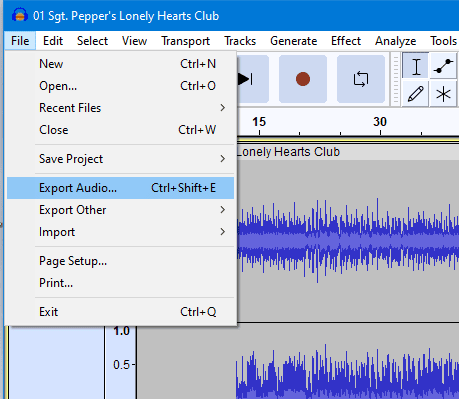Click Export Audio... menu entry

tap(120, 188)
